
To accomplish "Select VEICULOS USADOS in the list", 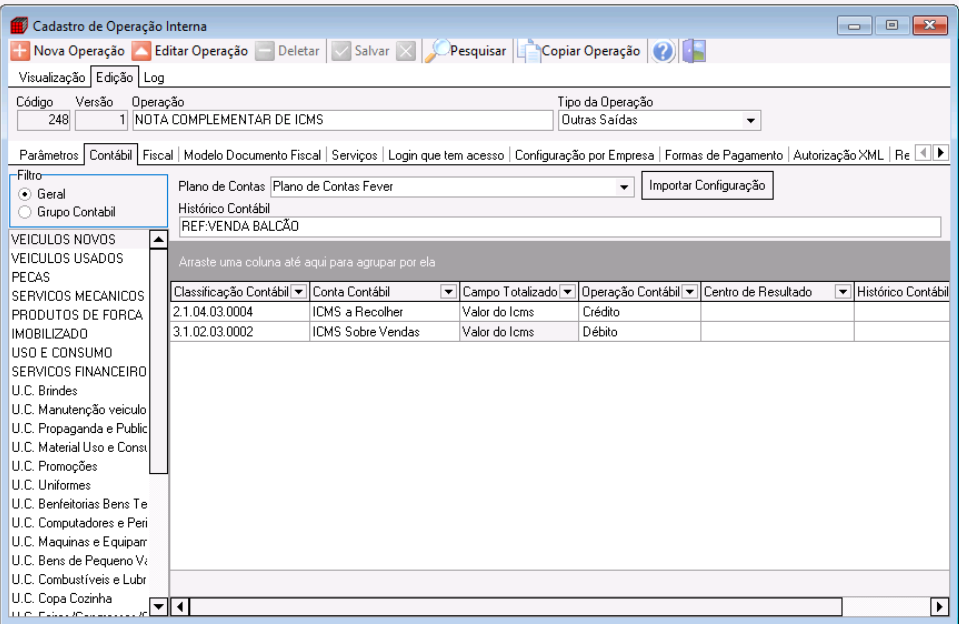I will [79, 259].
